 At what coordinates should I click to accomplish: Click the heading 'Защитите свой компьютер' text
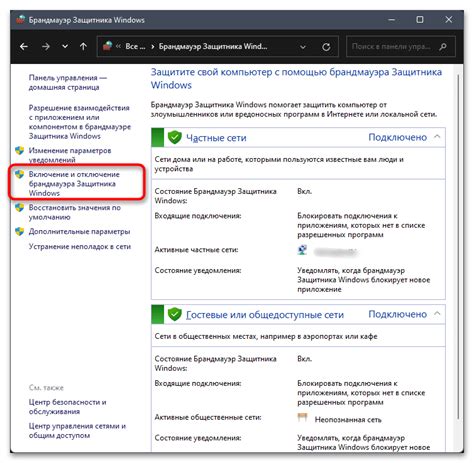pyautogui.click(x=297, y=78)
